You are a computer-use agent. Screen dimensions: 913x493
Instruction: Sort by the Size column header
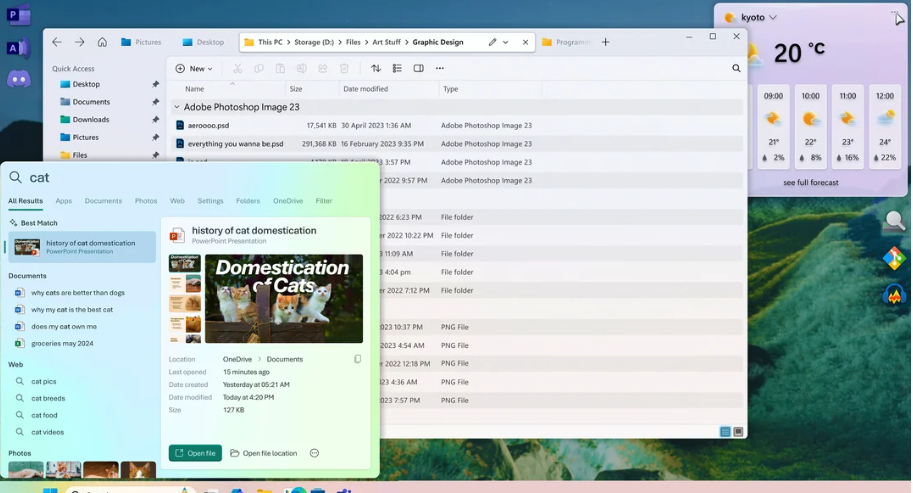296,89
